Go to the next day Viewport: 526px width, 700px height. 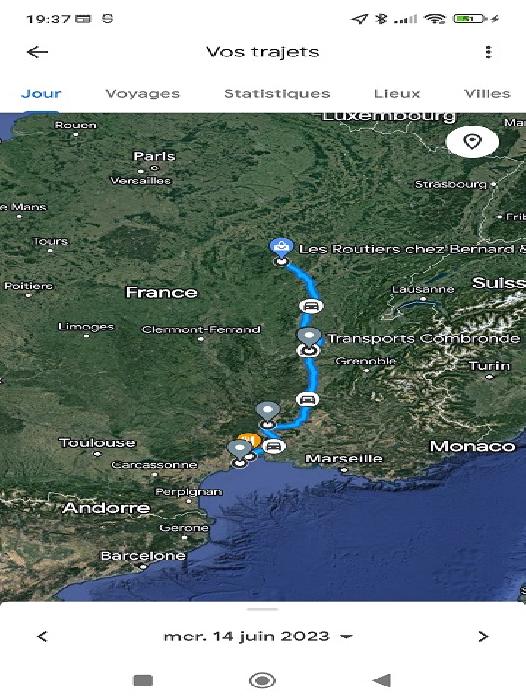pos(483,636)
